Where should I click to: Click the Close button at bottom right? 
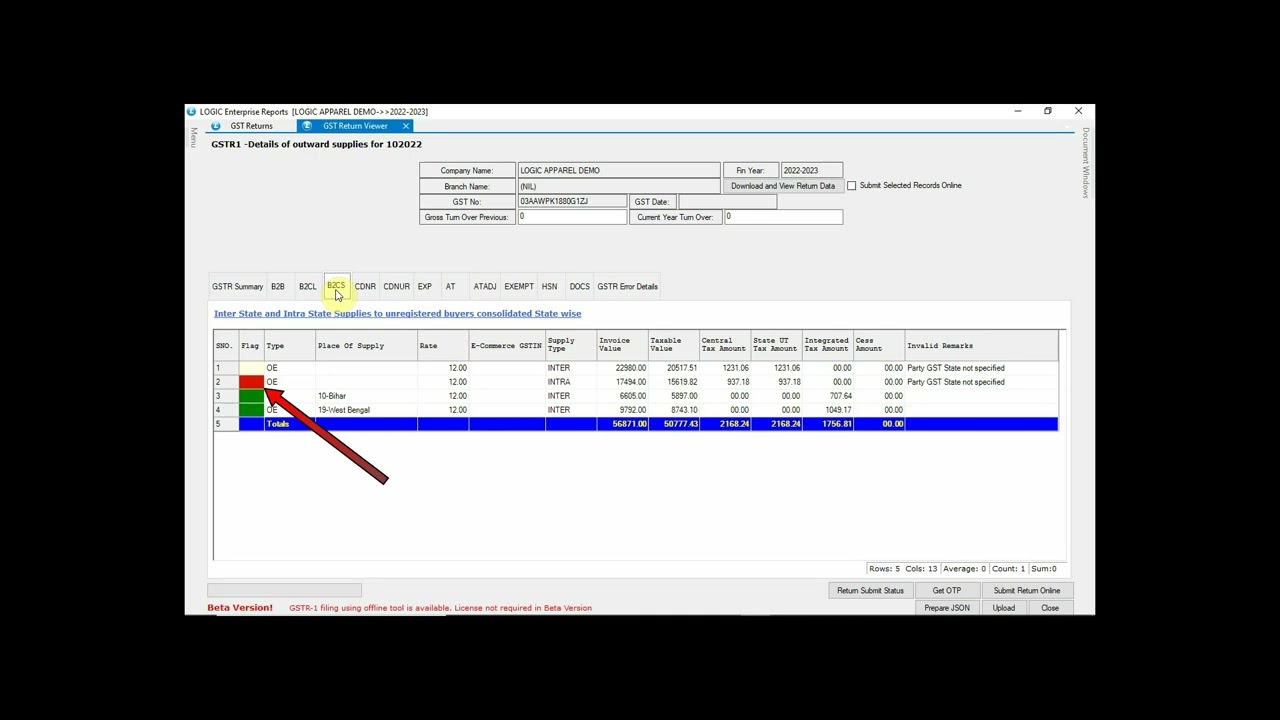coord(1050,608)
